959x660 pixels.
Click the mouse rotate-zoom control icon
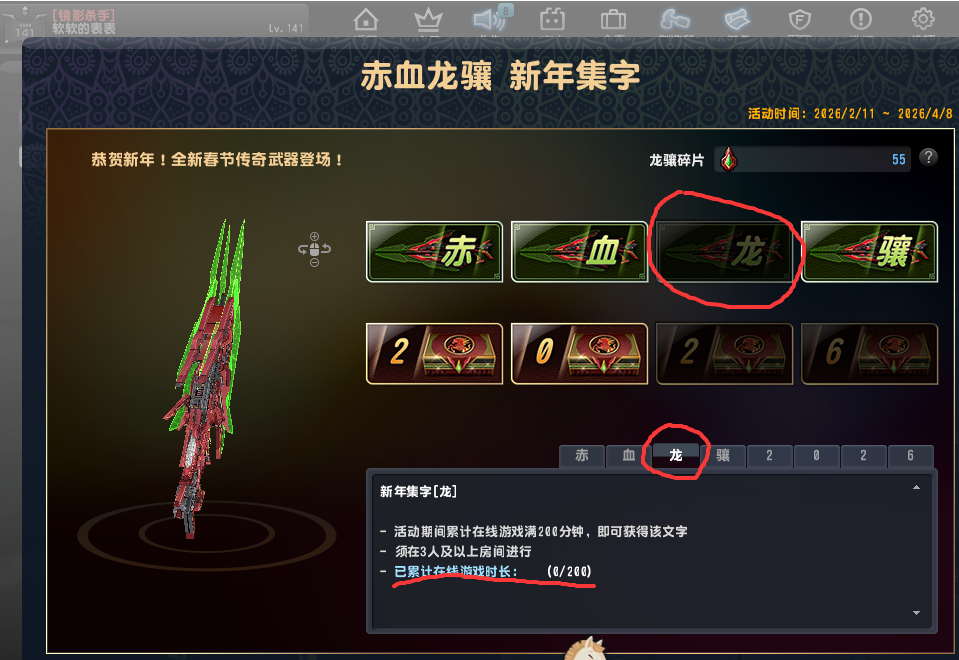coord(314,249)
